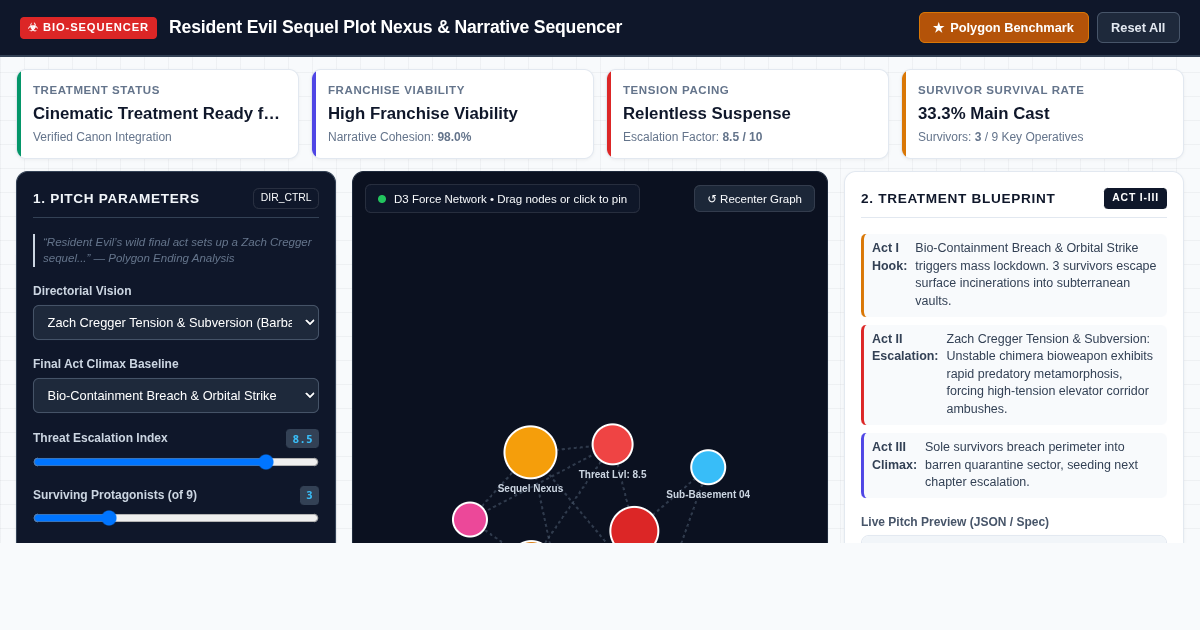Viewport: 1200px width, 630px height.
Task: Adjust the Threat Escalation Index slider
Action: point(176,462)
